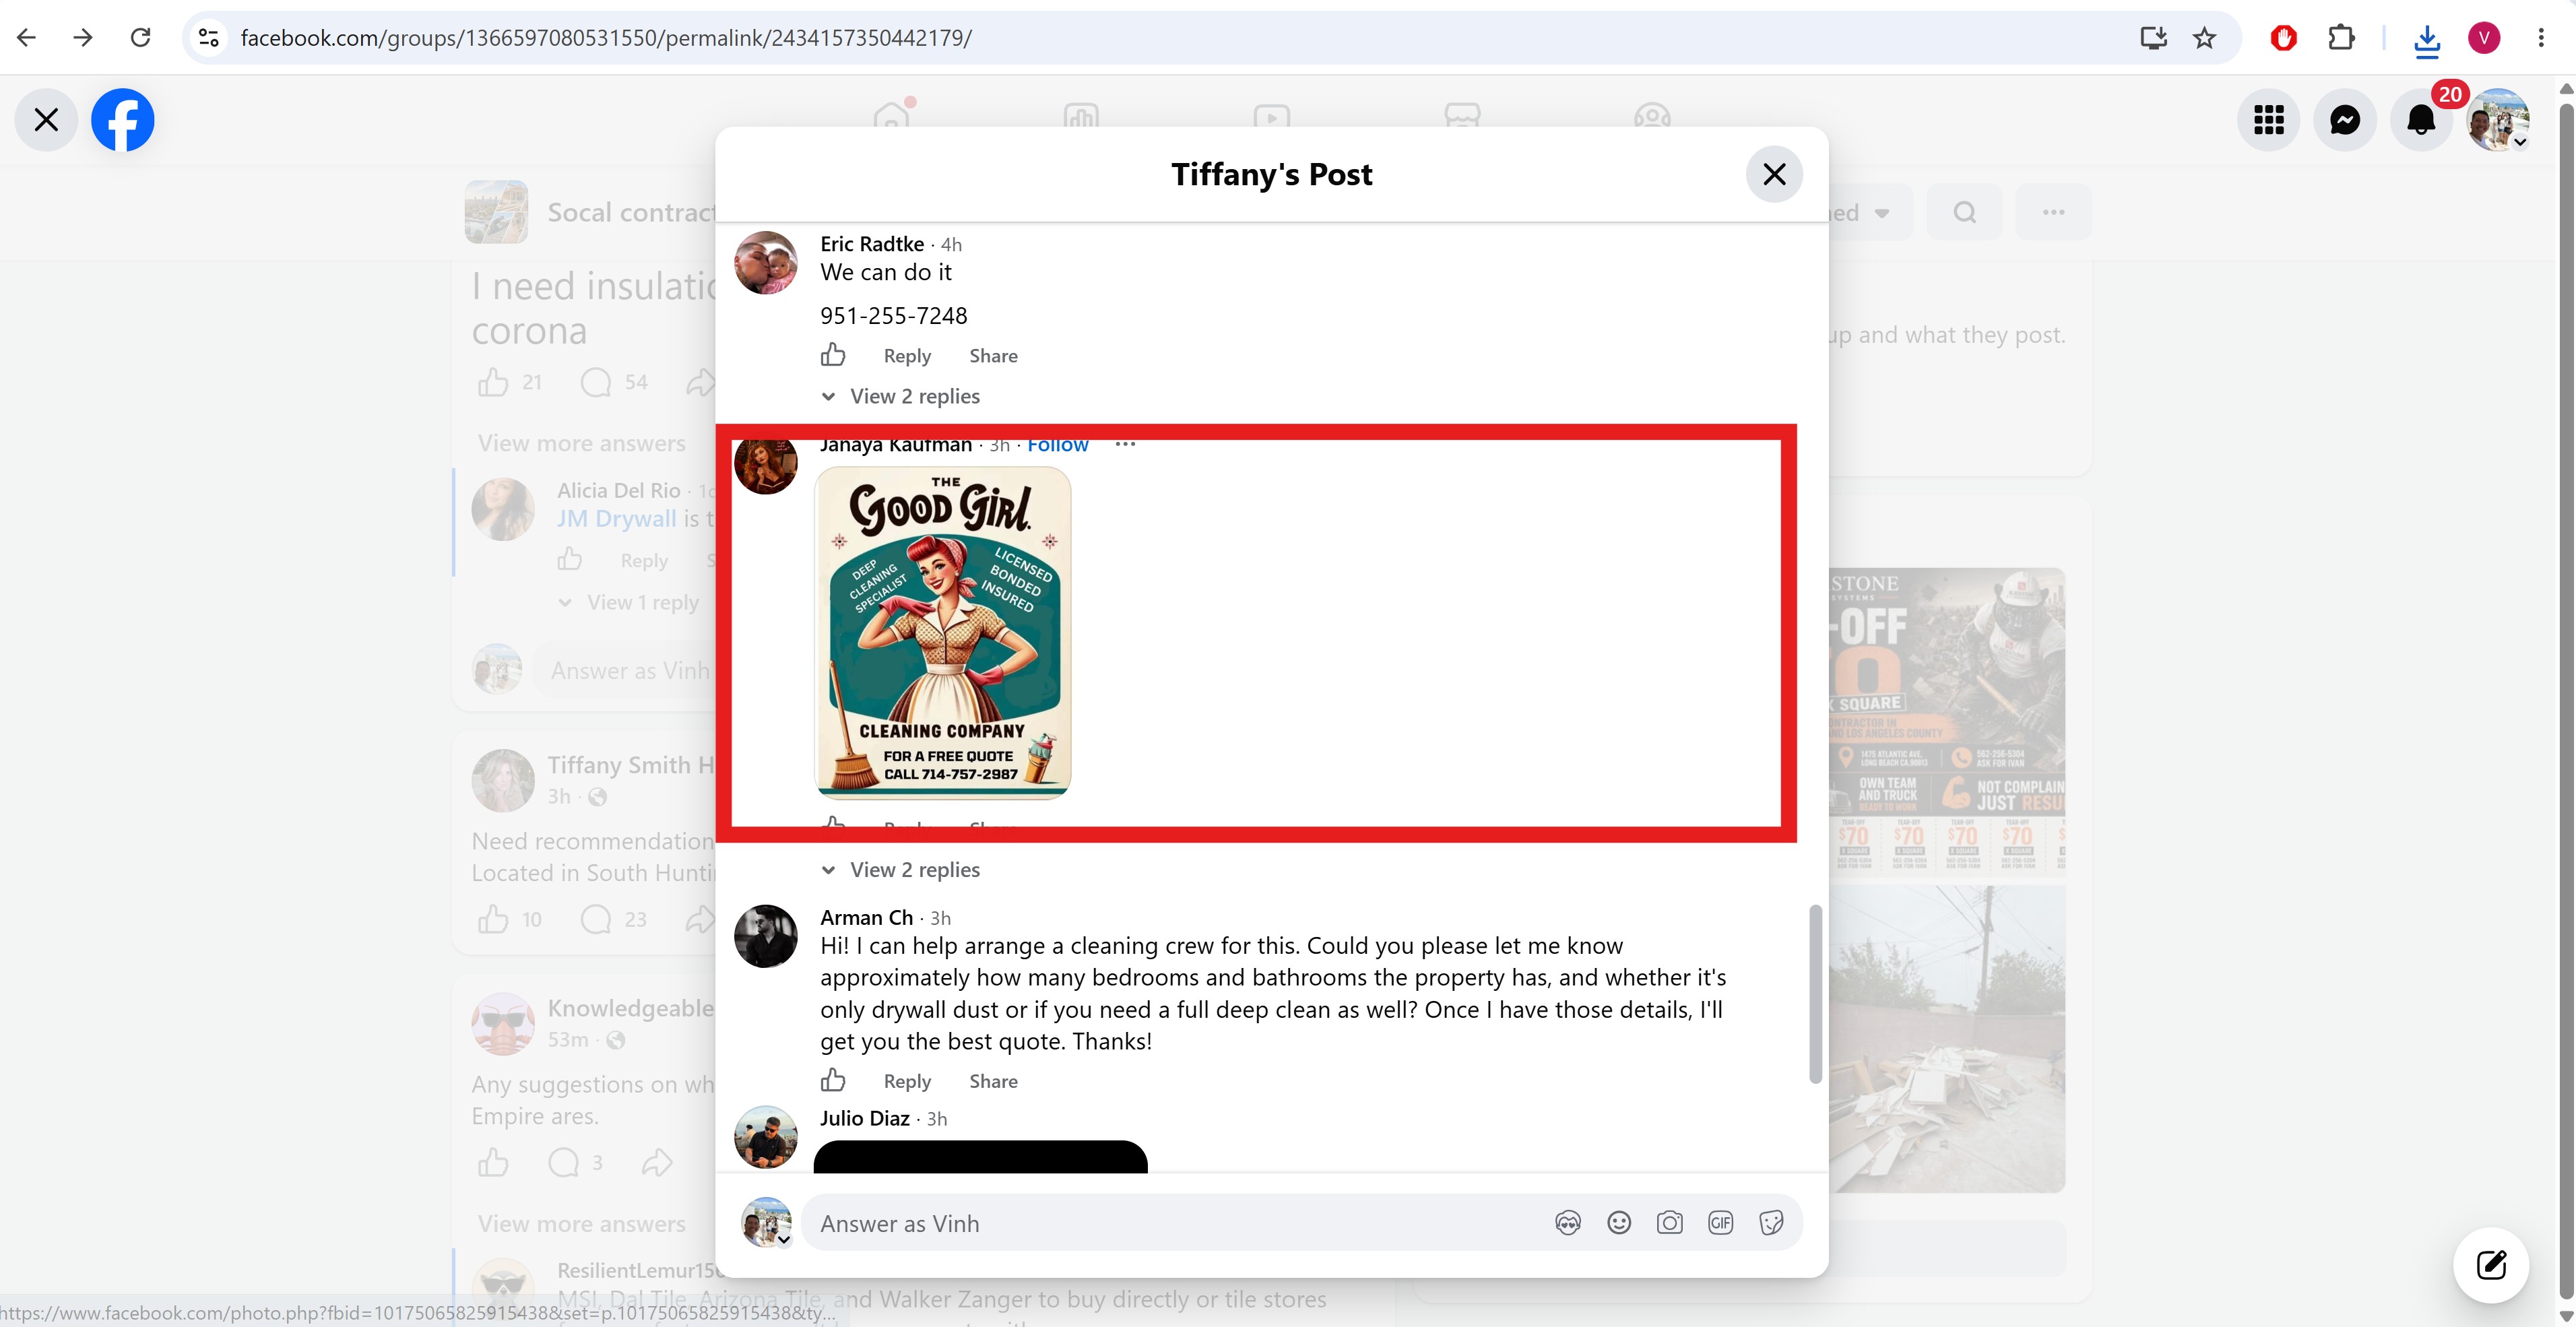Expand 2 replies under Eric Radtke's comment
The width and height of the screenshot is (2576, 1327).
(x=914, y=396)
